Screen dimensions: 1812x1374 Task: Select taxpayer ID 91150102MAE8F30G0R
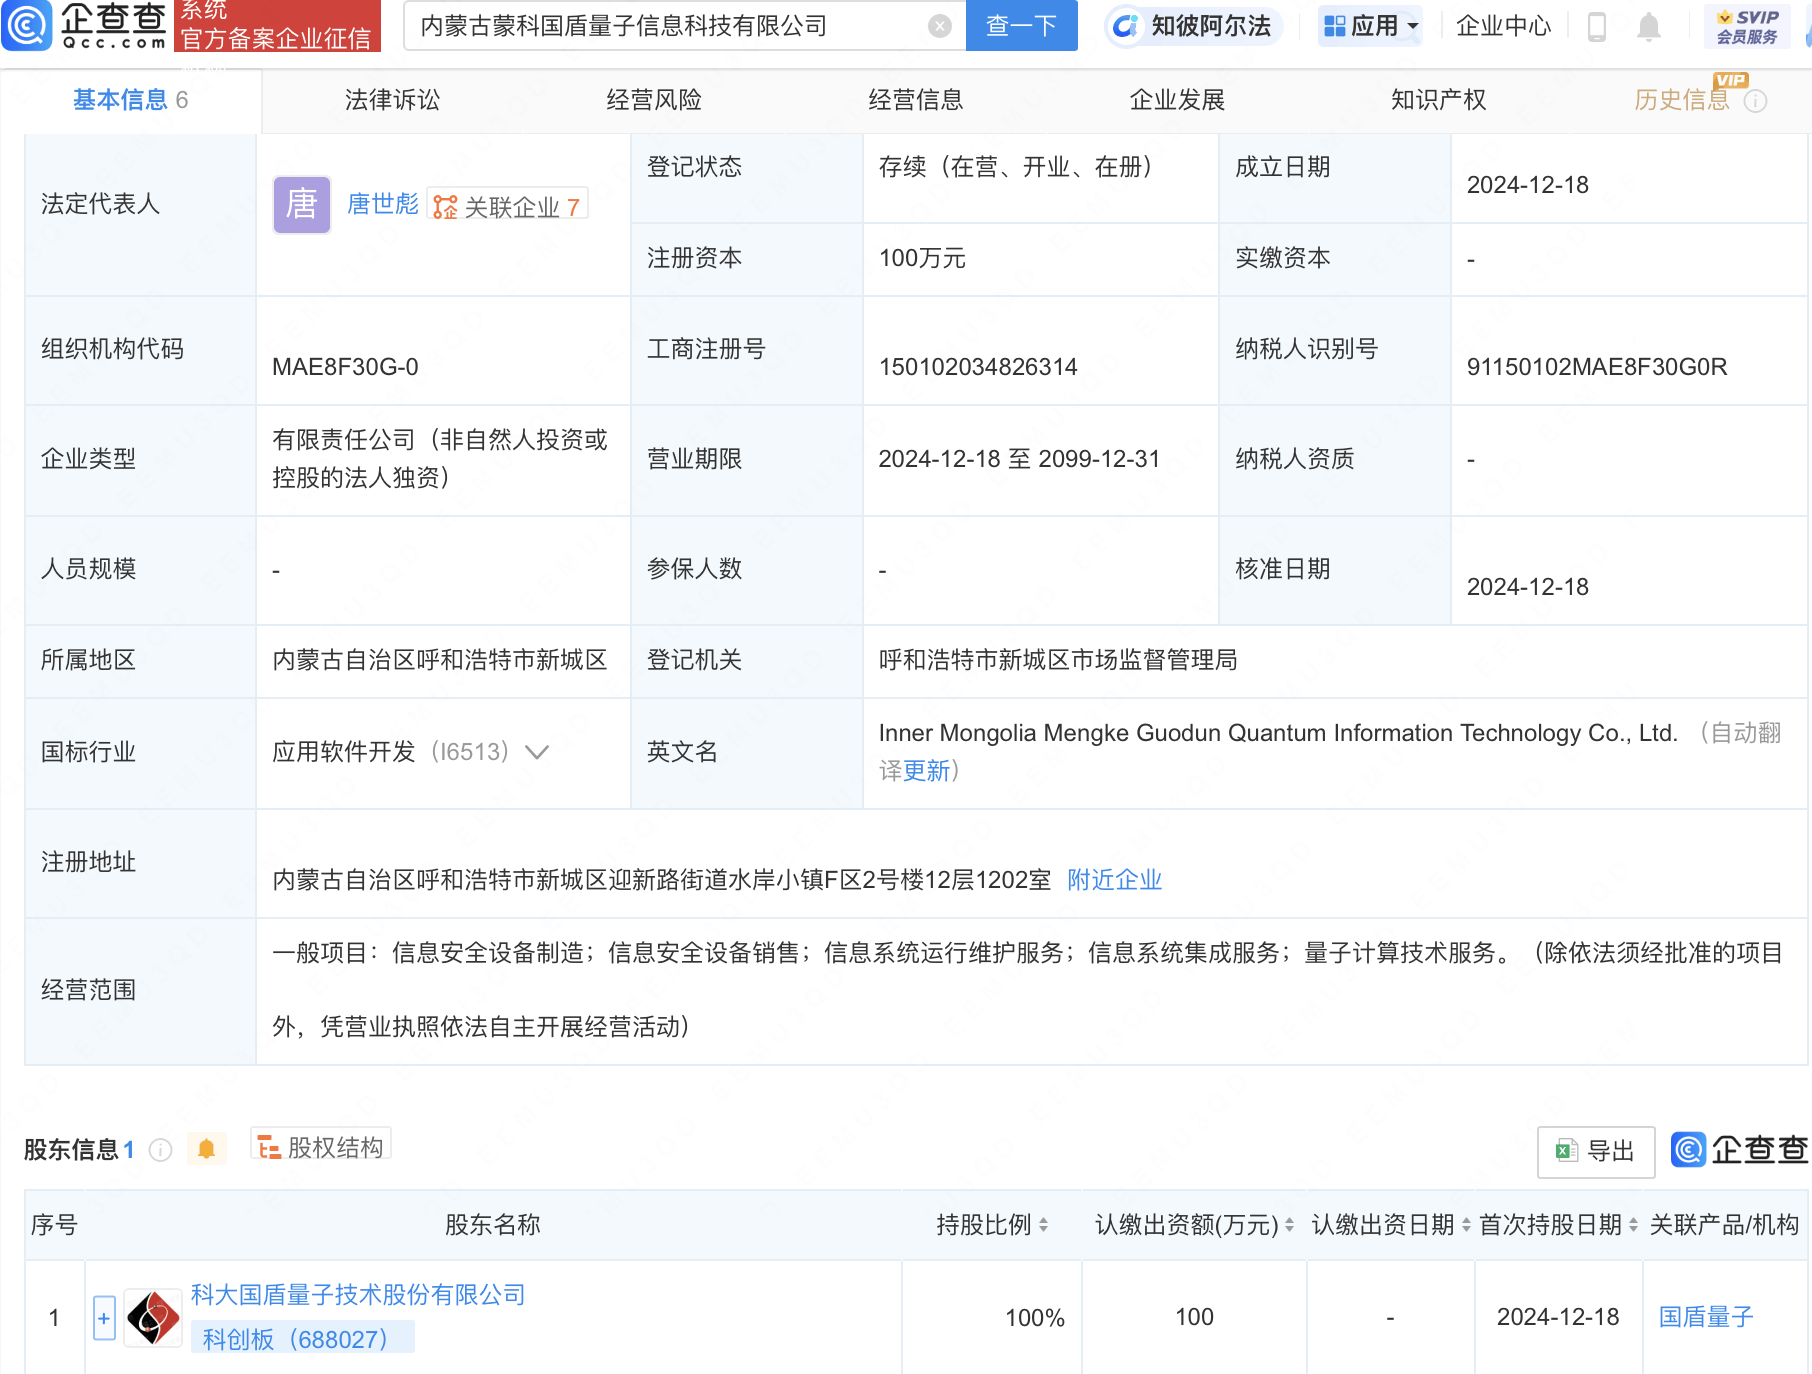[x=1597, y=367]
